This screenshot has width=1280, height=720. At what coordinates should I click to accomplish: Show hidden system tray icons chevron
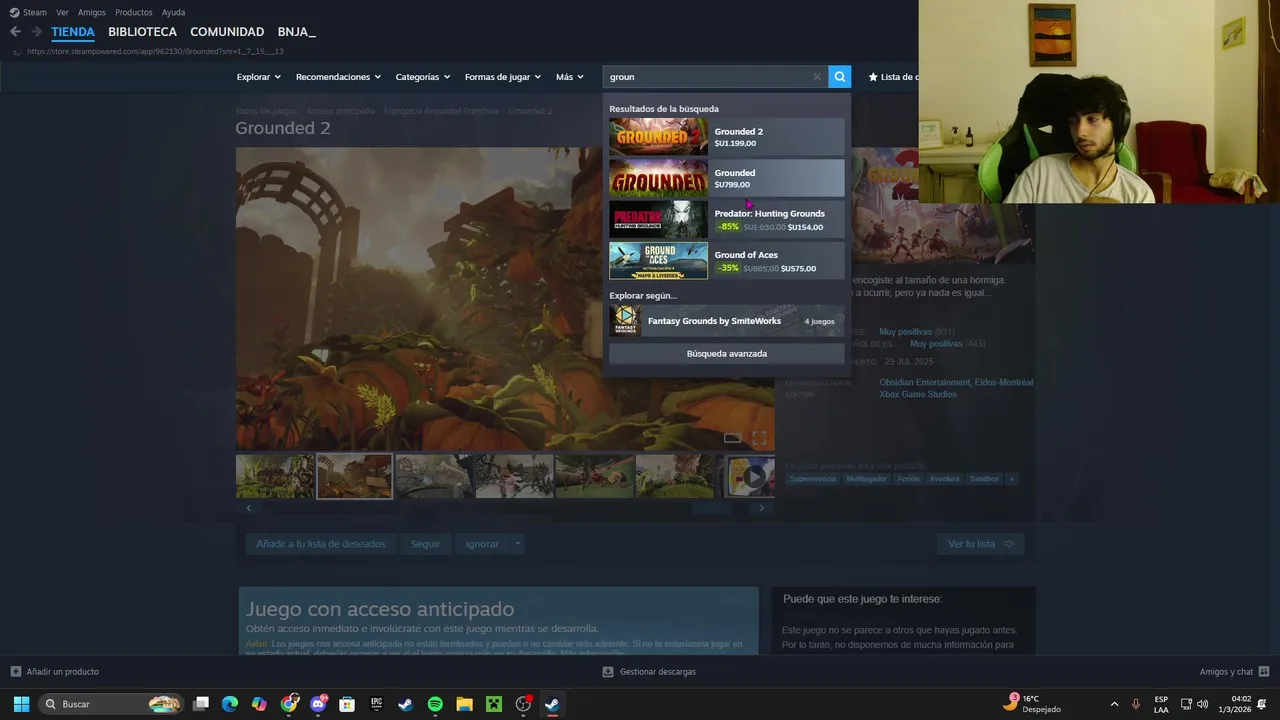(1114, 704)
